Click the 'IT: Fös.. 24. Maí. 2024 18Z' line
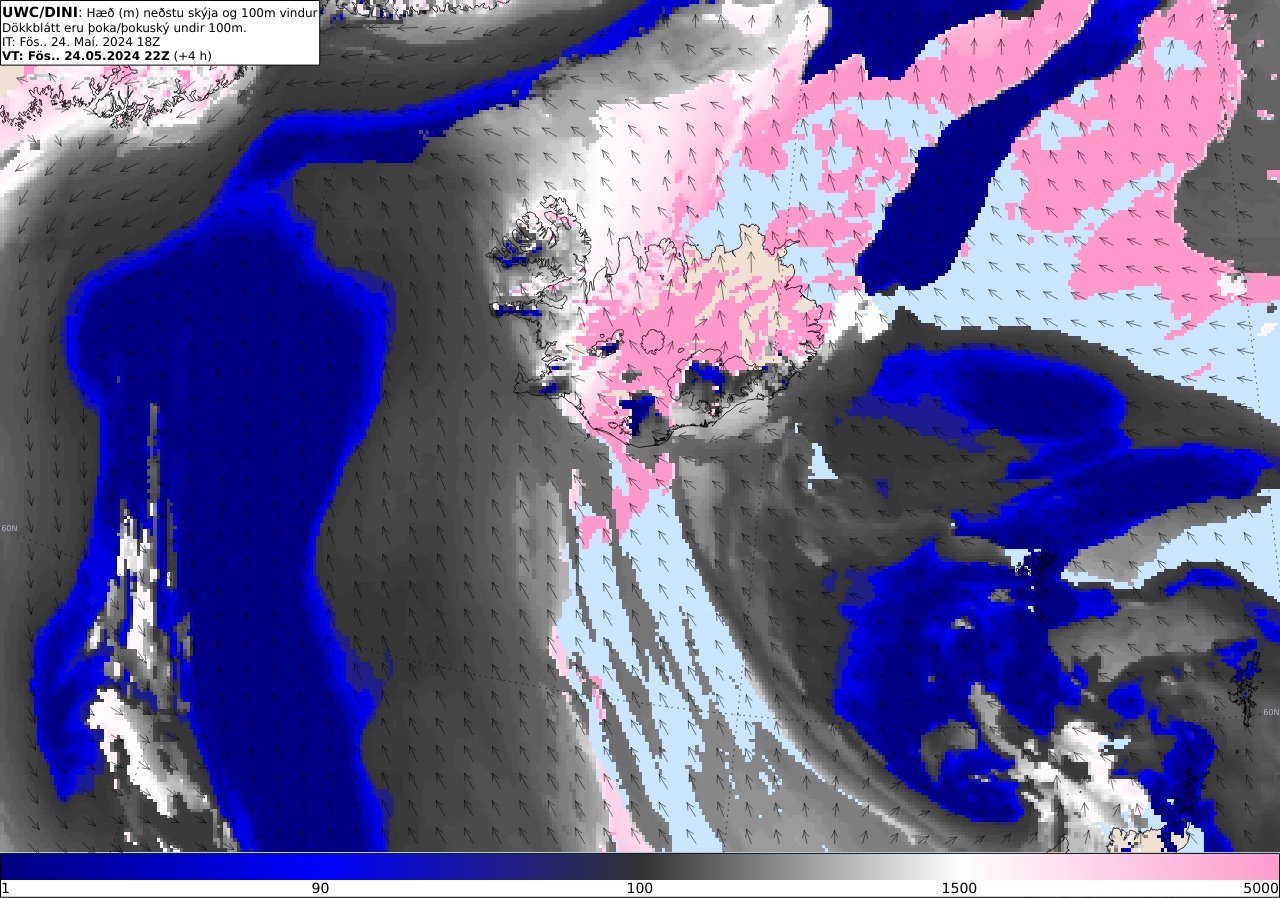The height and width of the screenshot is (898, 1280). click(81, 41)
